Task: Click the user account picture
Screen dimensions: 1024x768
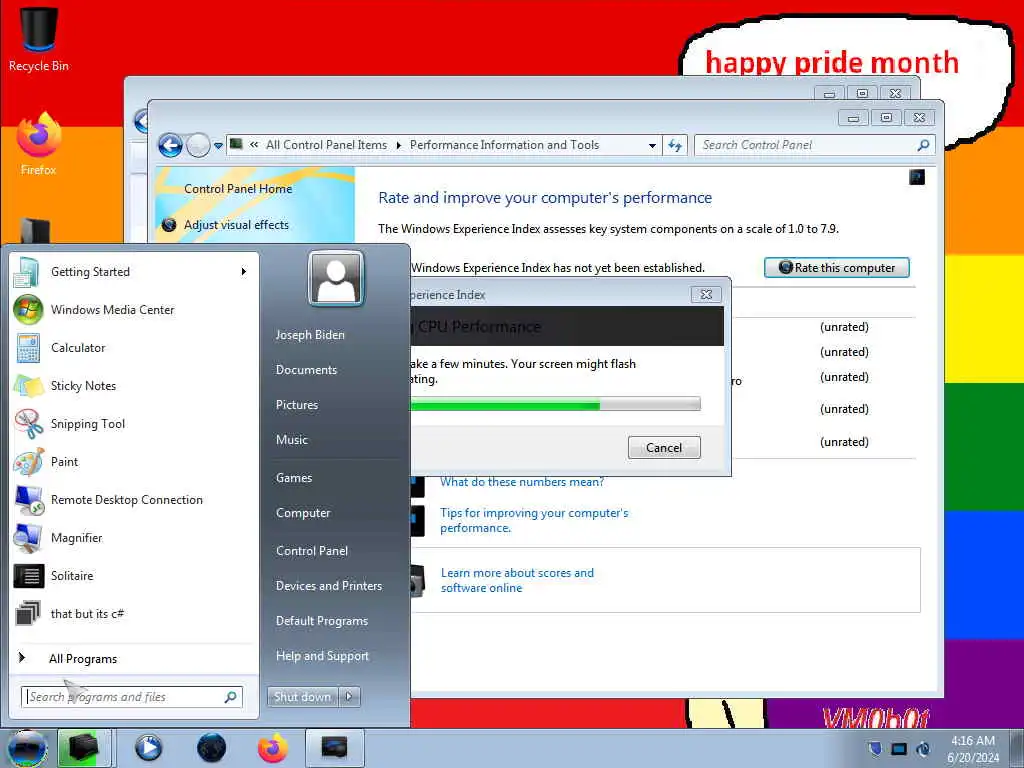Action: click(336, 278)
